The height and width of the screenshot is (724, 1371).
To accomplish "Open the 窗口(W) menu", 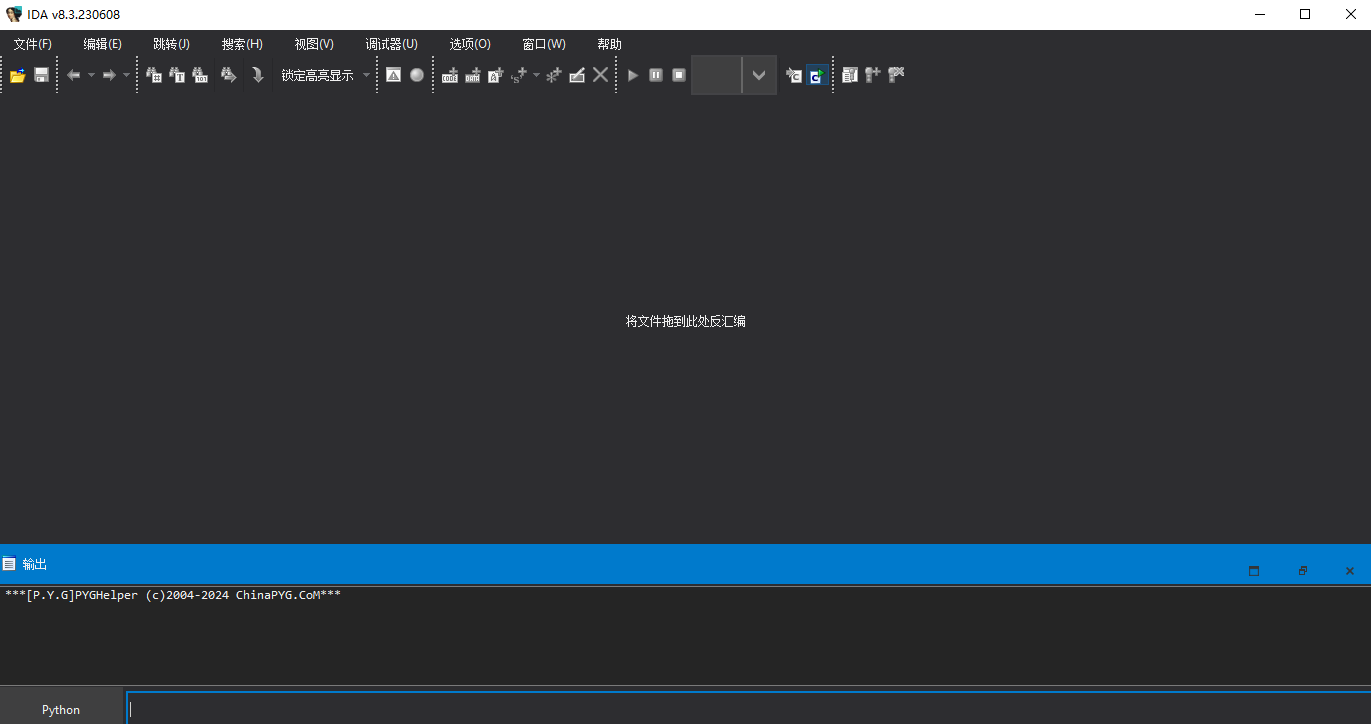I will coord(544,44).
